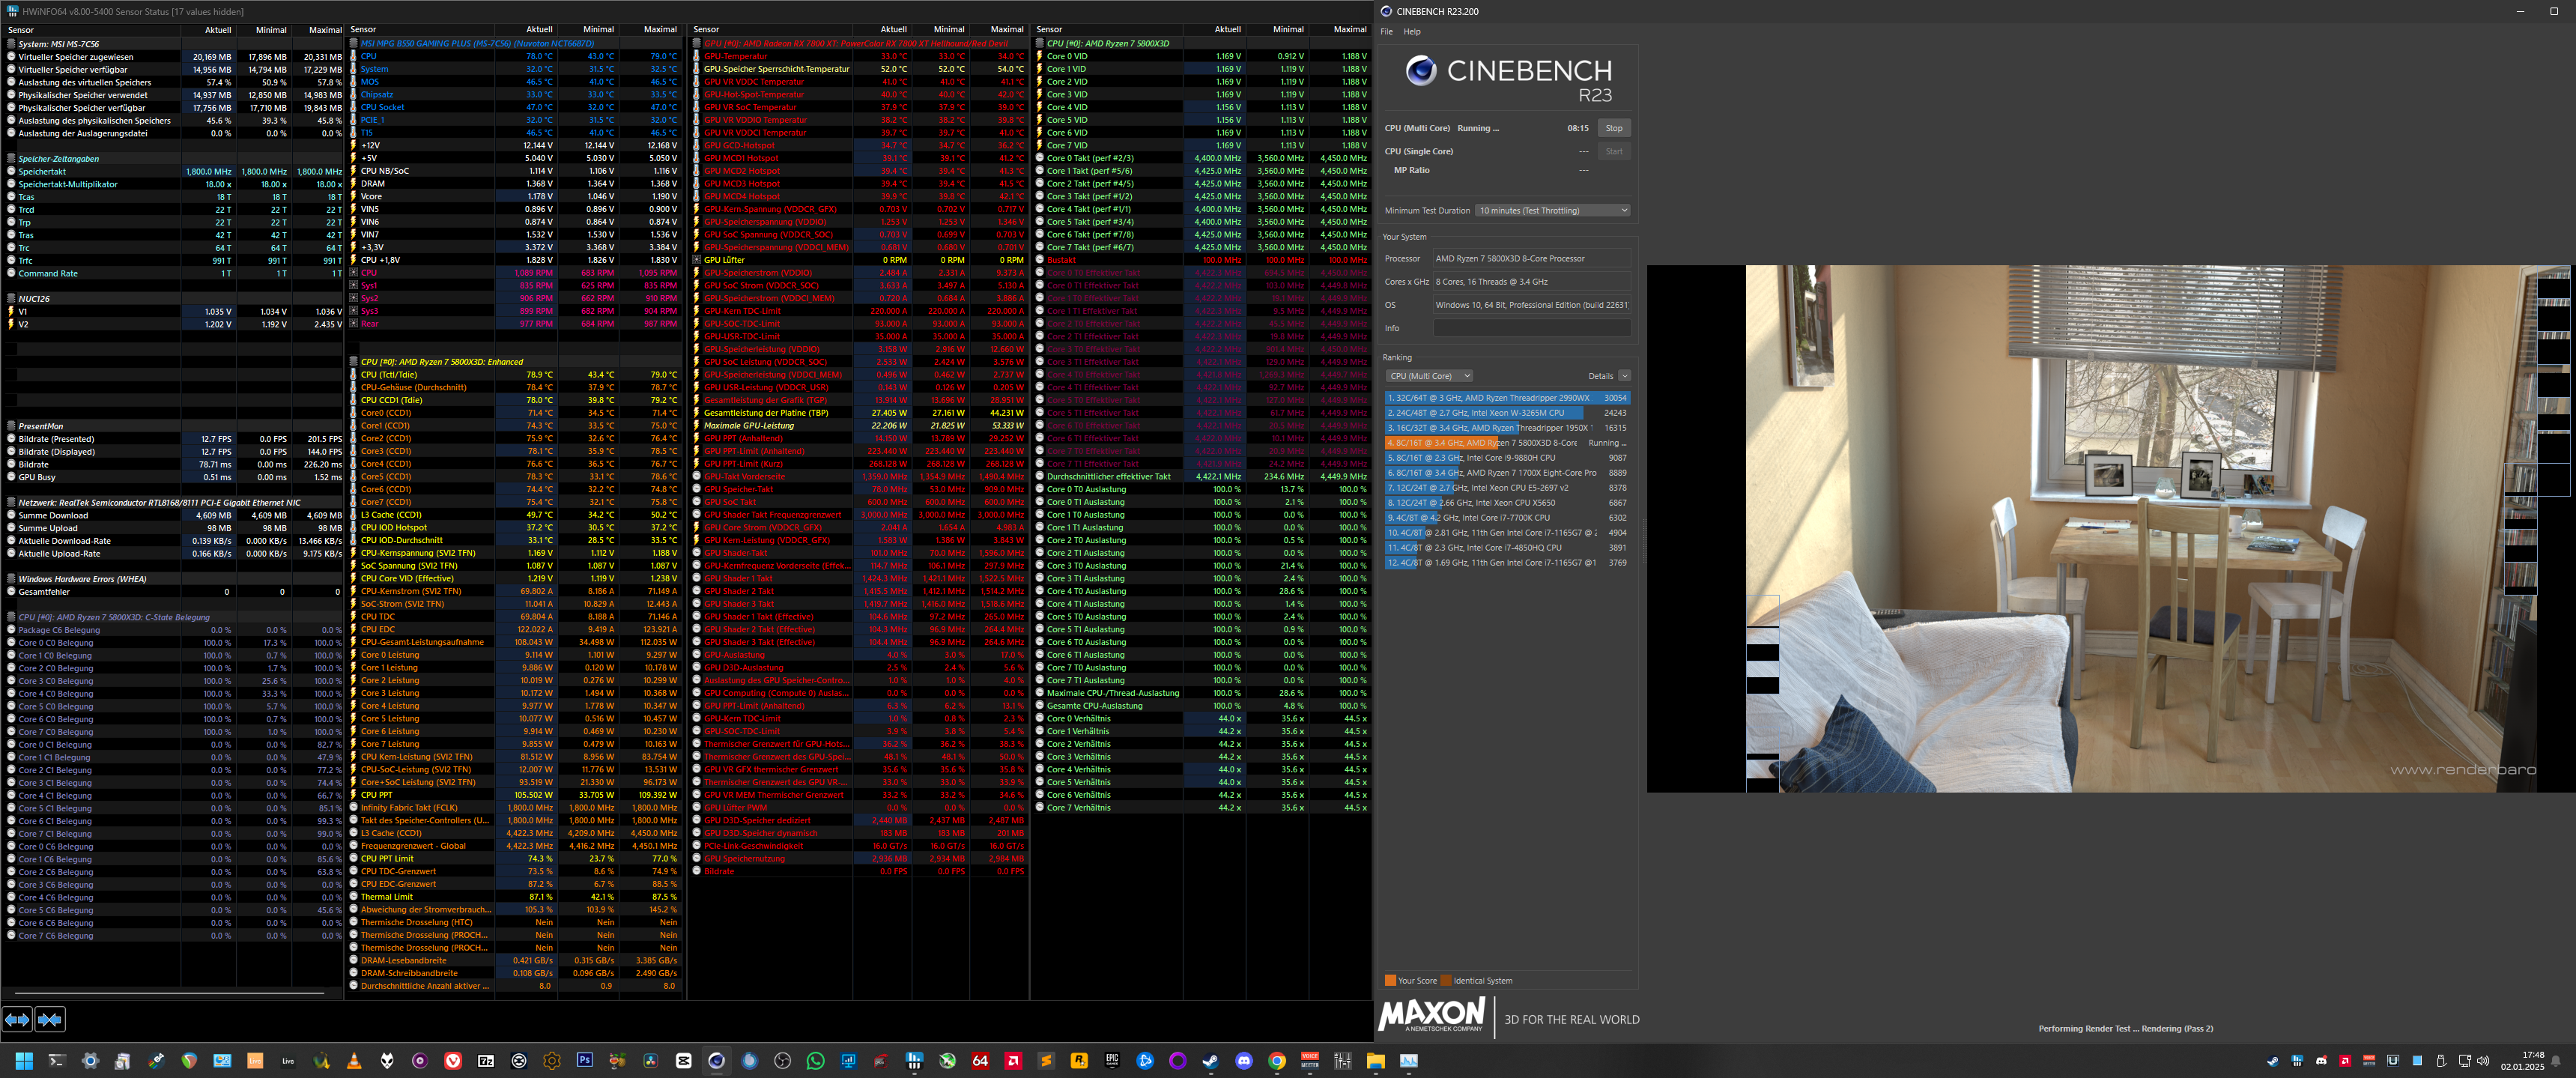Open the Minimum Test Duration dropdown

[x=1552, y=210]
